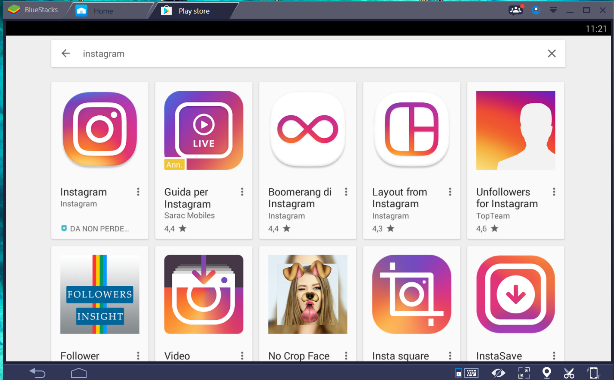614x380 pixels.
Task: Open the Video downloader app icon
Action: [x=204, y=294]
